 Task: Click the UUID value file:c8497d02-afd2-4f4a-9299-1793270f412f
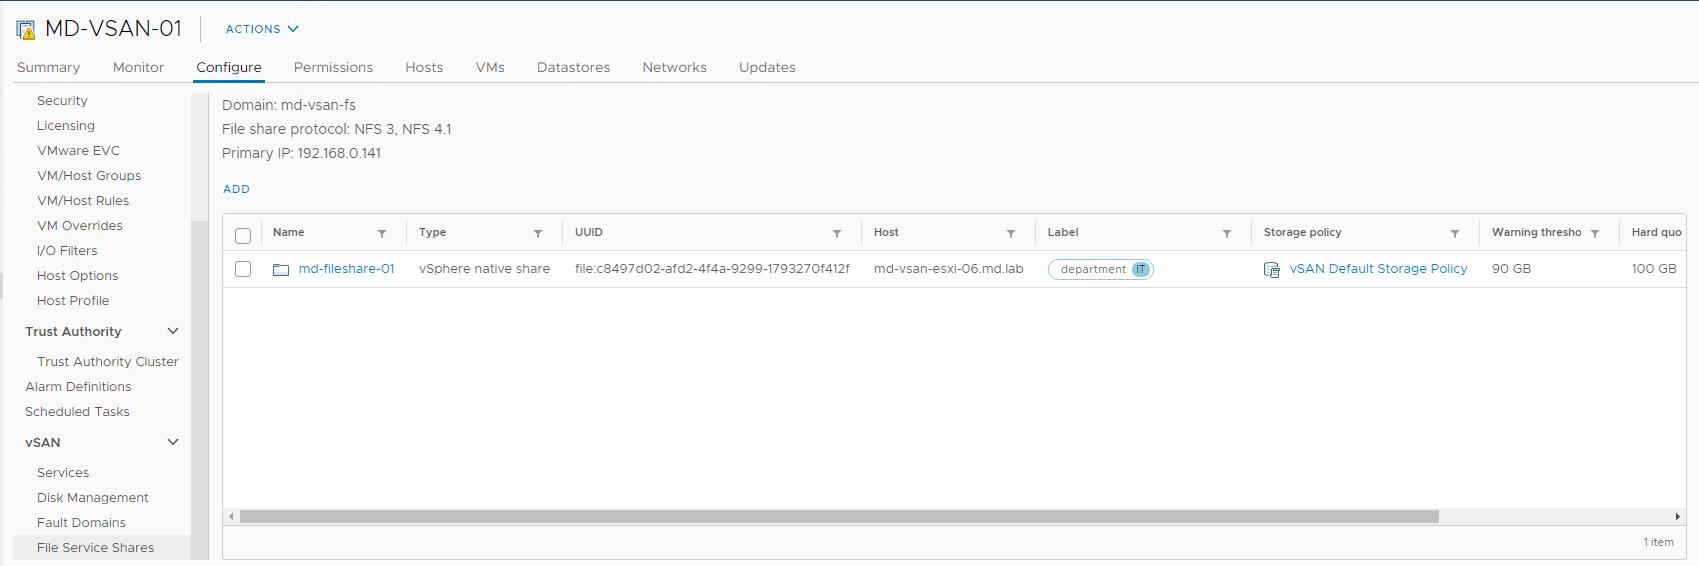click(x=712, y=269)
